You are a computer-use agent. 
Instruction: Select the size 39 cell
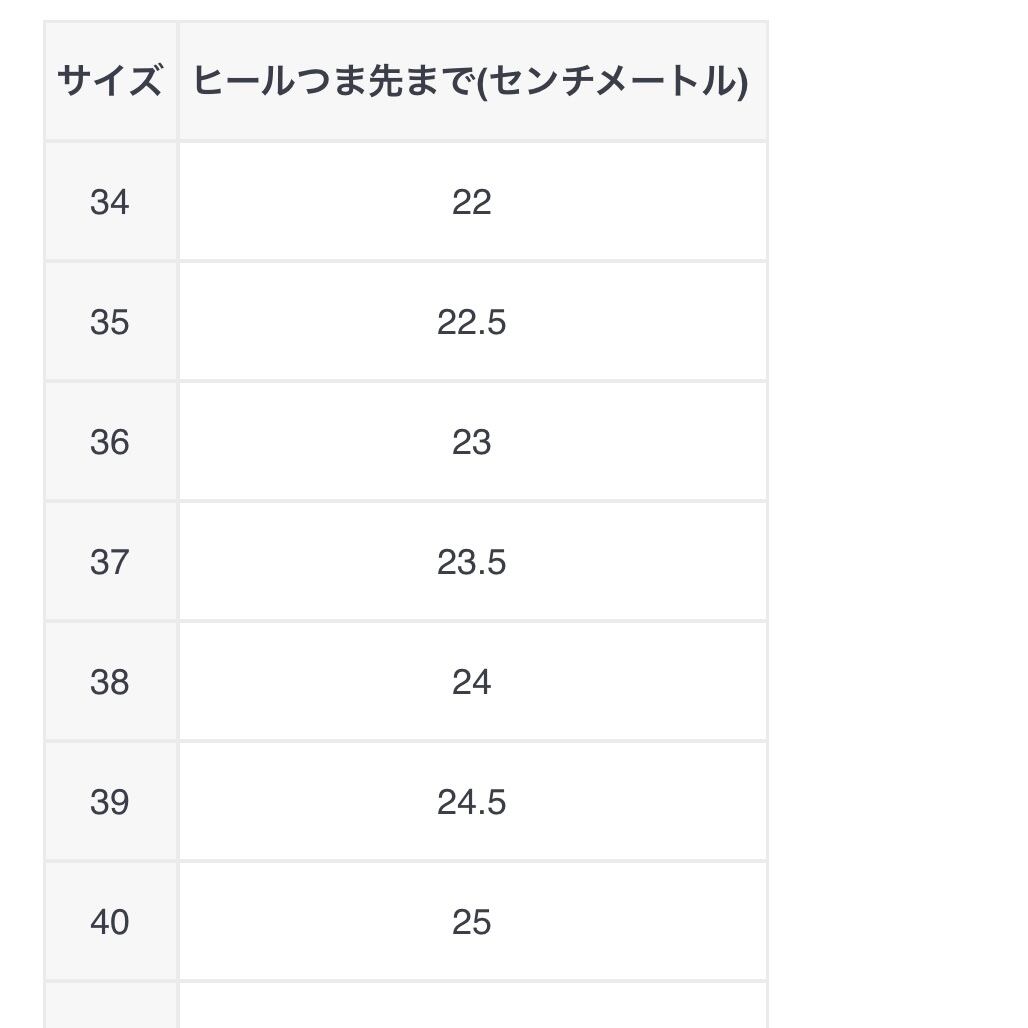pos(110,802)
